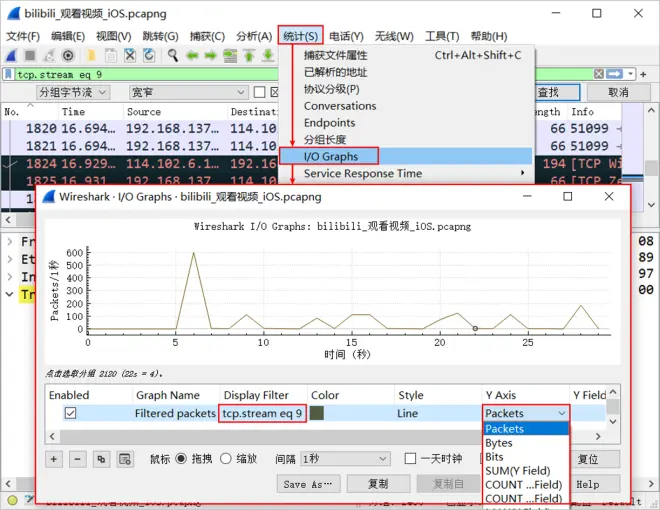This screenshot has width=660, height=510.
Task: Apply the display filter arrow icon
Action: tap(614, 74)
